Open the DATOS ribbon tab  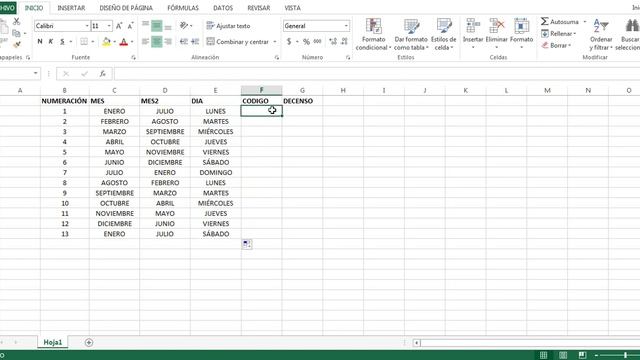(223, 8)
